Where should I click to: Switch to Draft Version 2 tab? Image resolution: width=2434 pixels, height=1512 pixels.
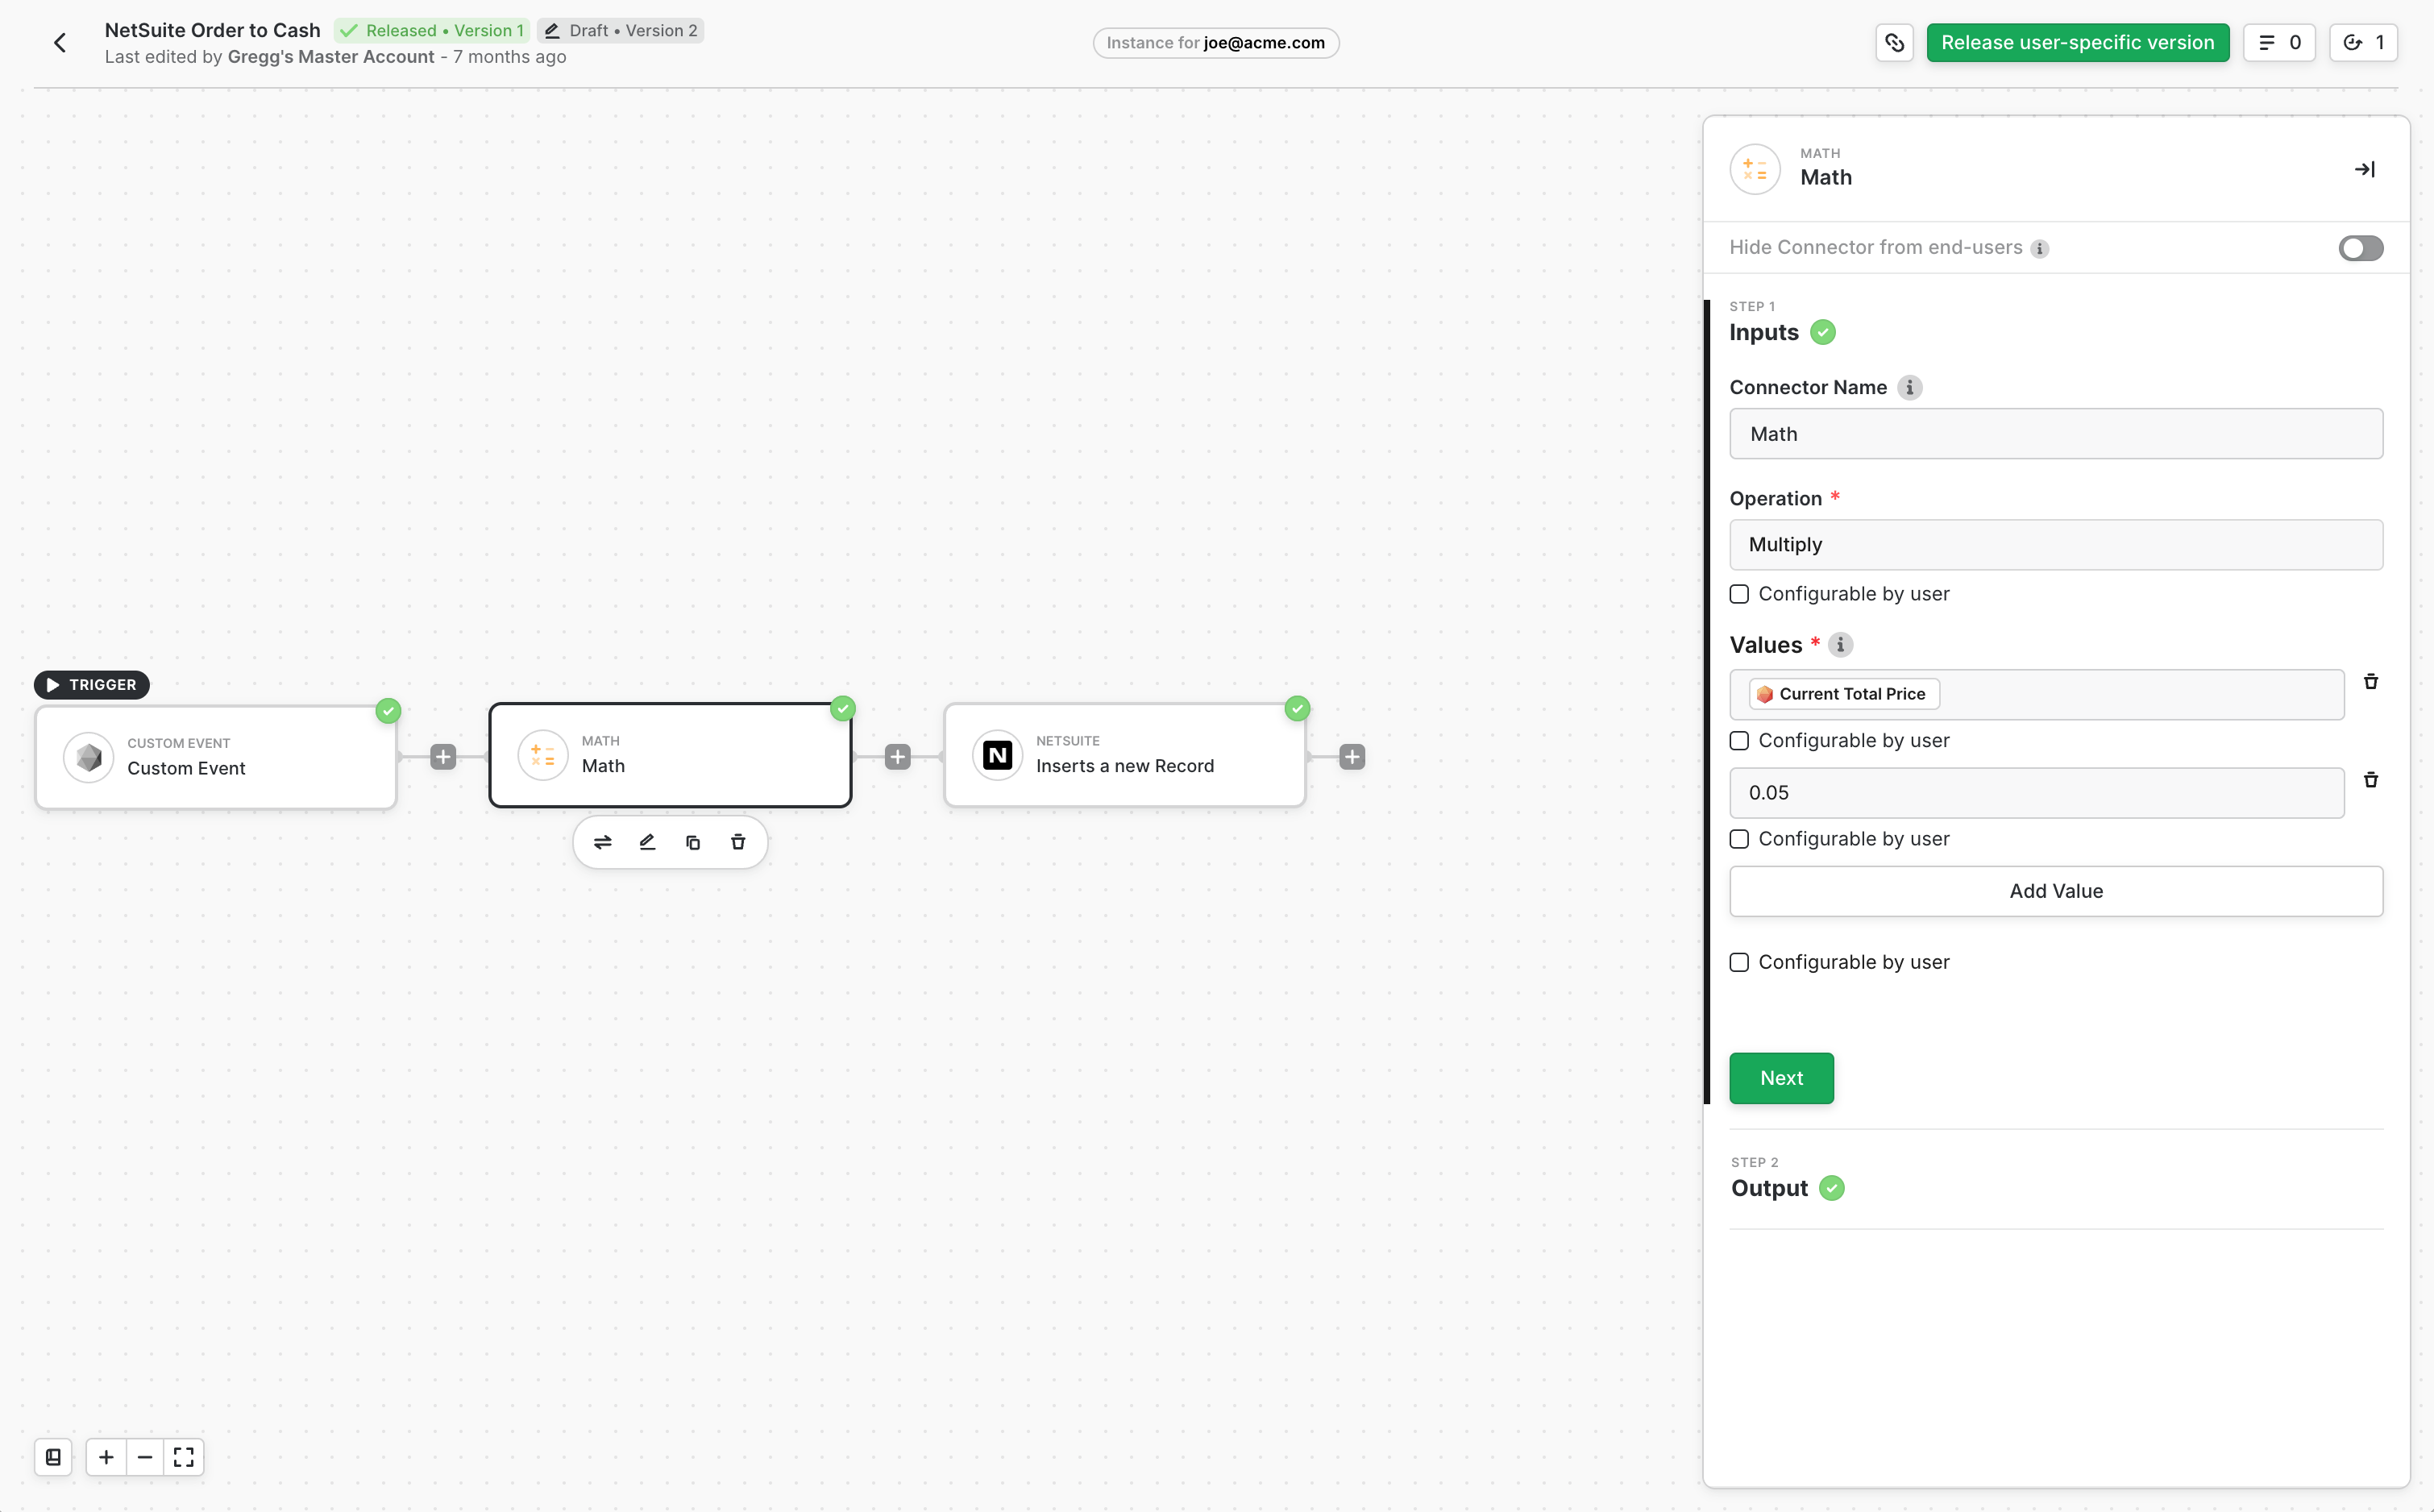(621, 31)
